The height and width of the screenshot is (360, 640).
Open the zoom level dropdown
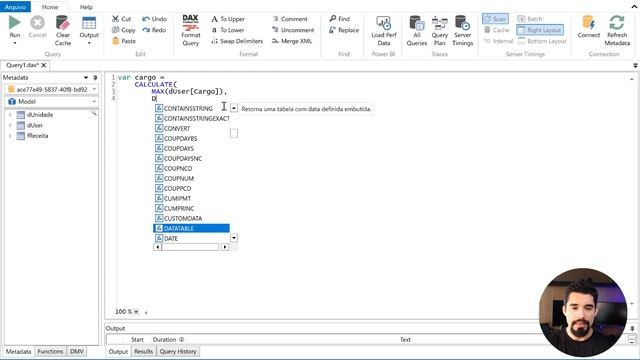(x=136, y=312)
